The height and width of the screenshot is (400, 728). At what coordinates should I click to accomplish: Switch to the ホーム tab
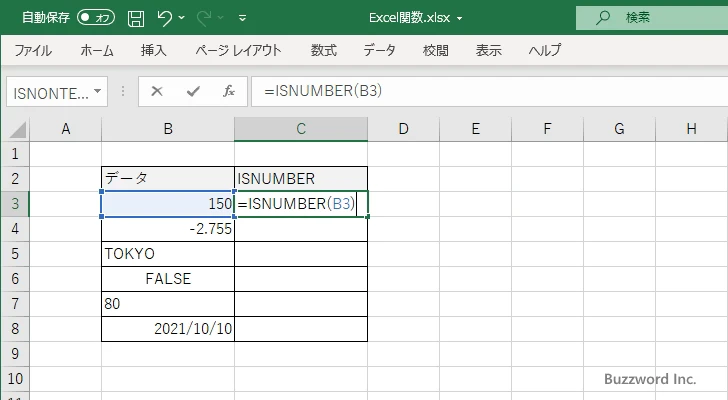97,50
